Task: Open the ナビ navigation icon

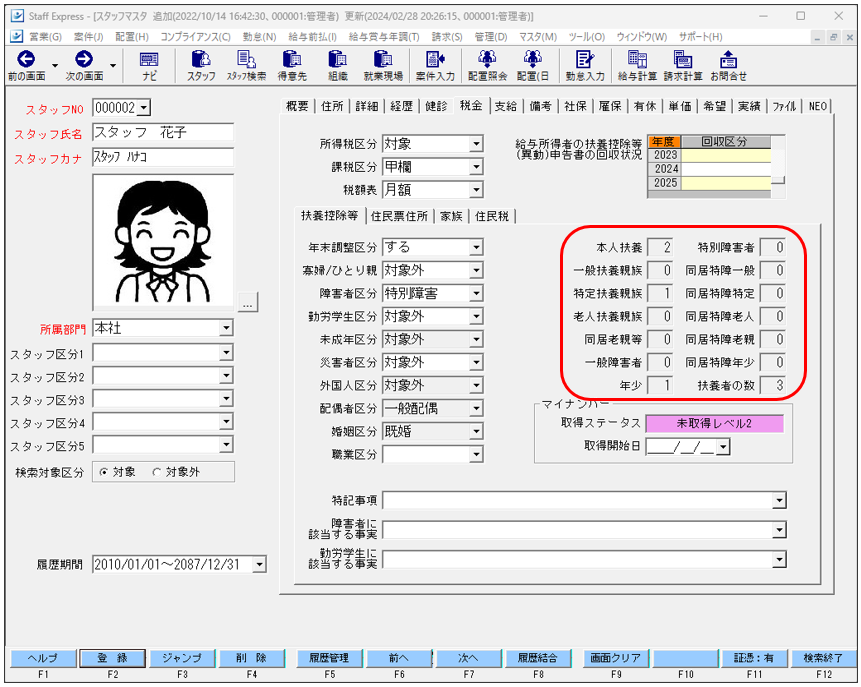Action: click(149, 65)
